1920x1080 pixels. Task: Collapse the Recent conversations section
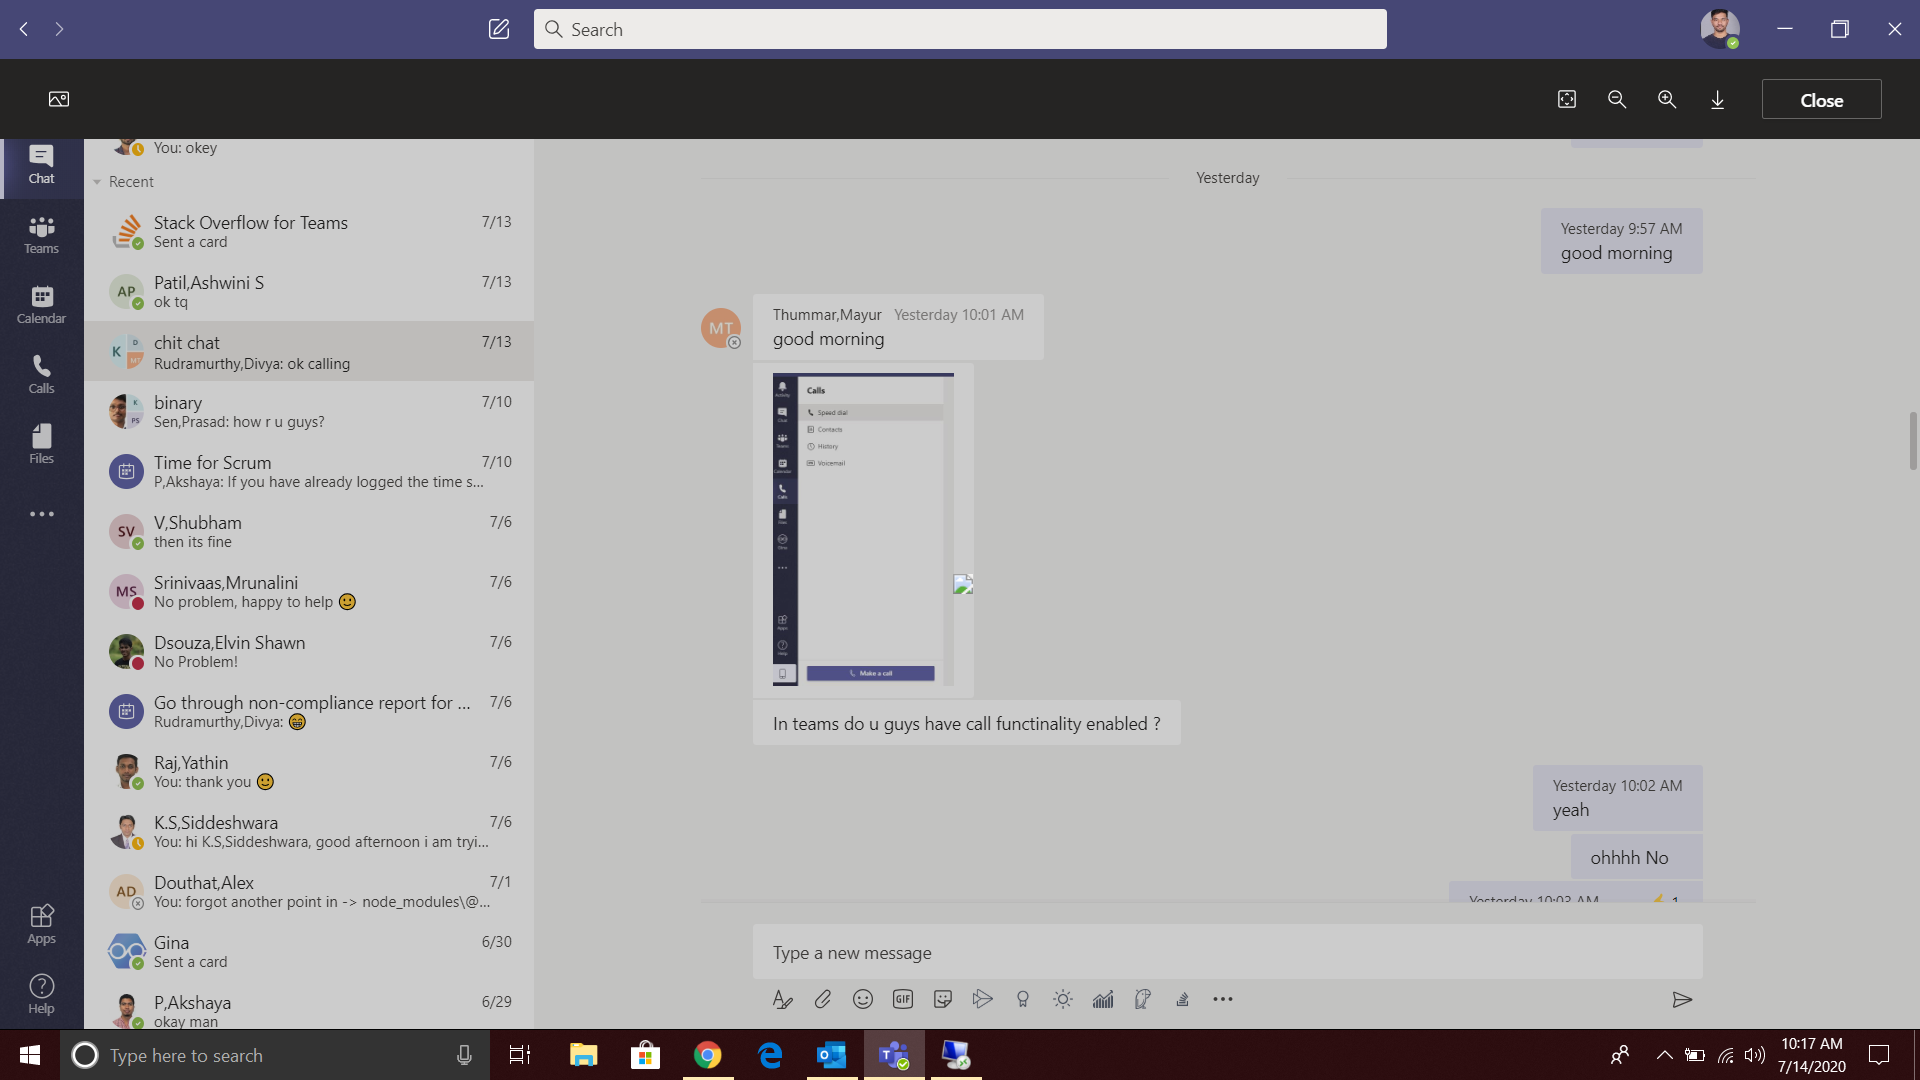pyautogui.click(x=97, y=181)
